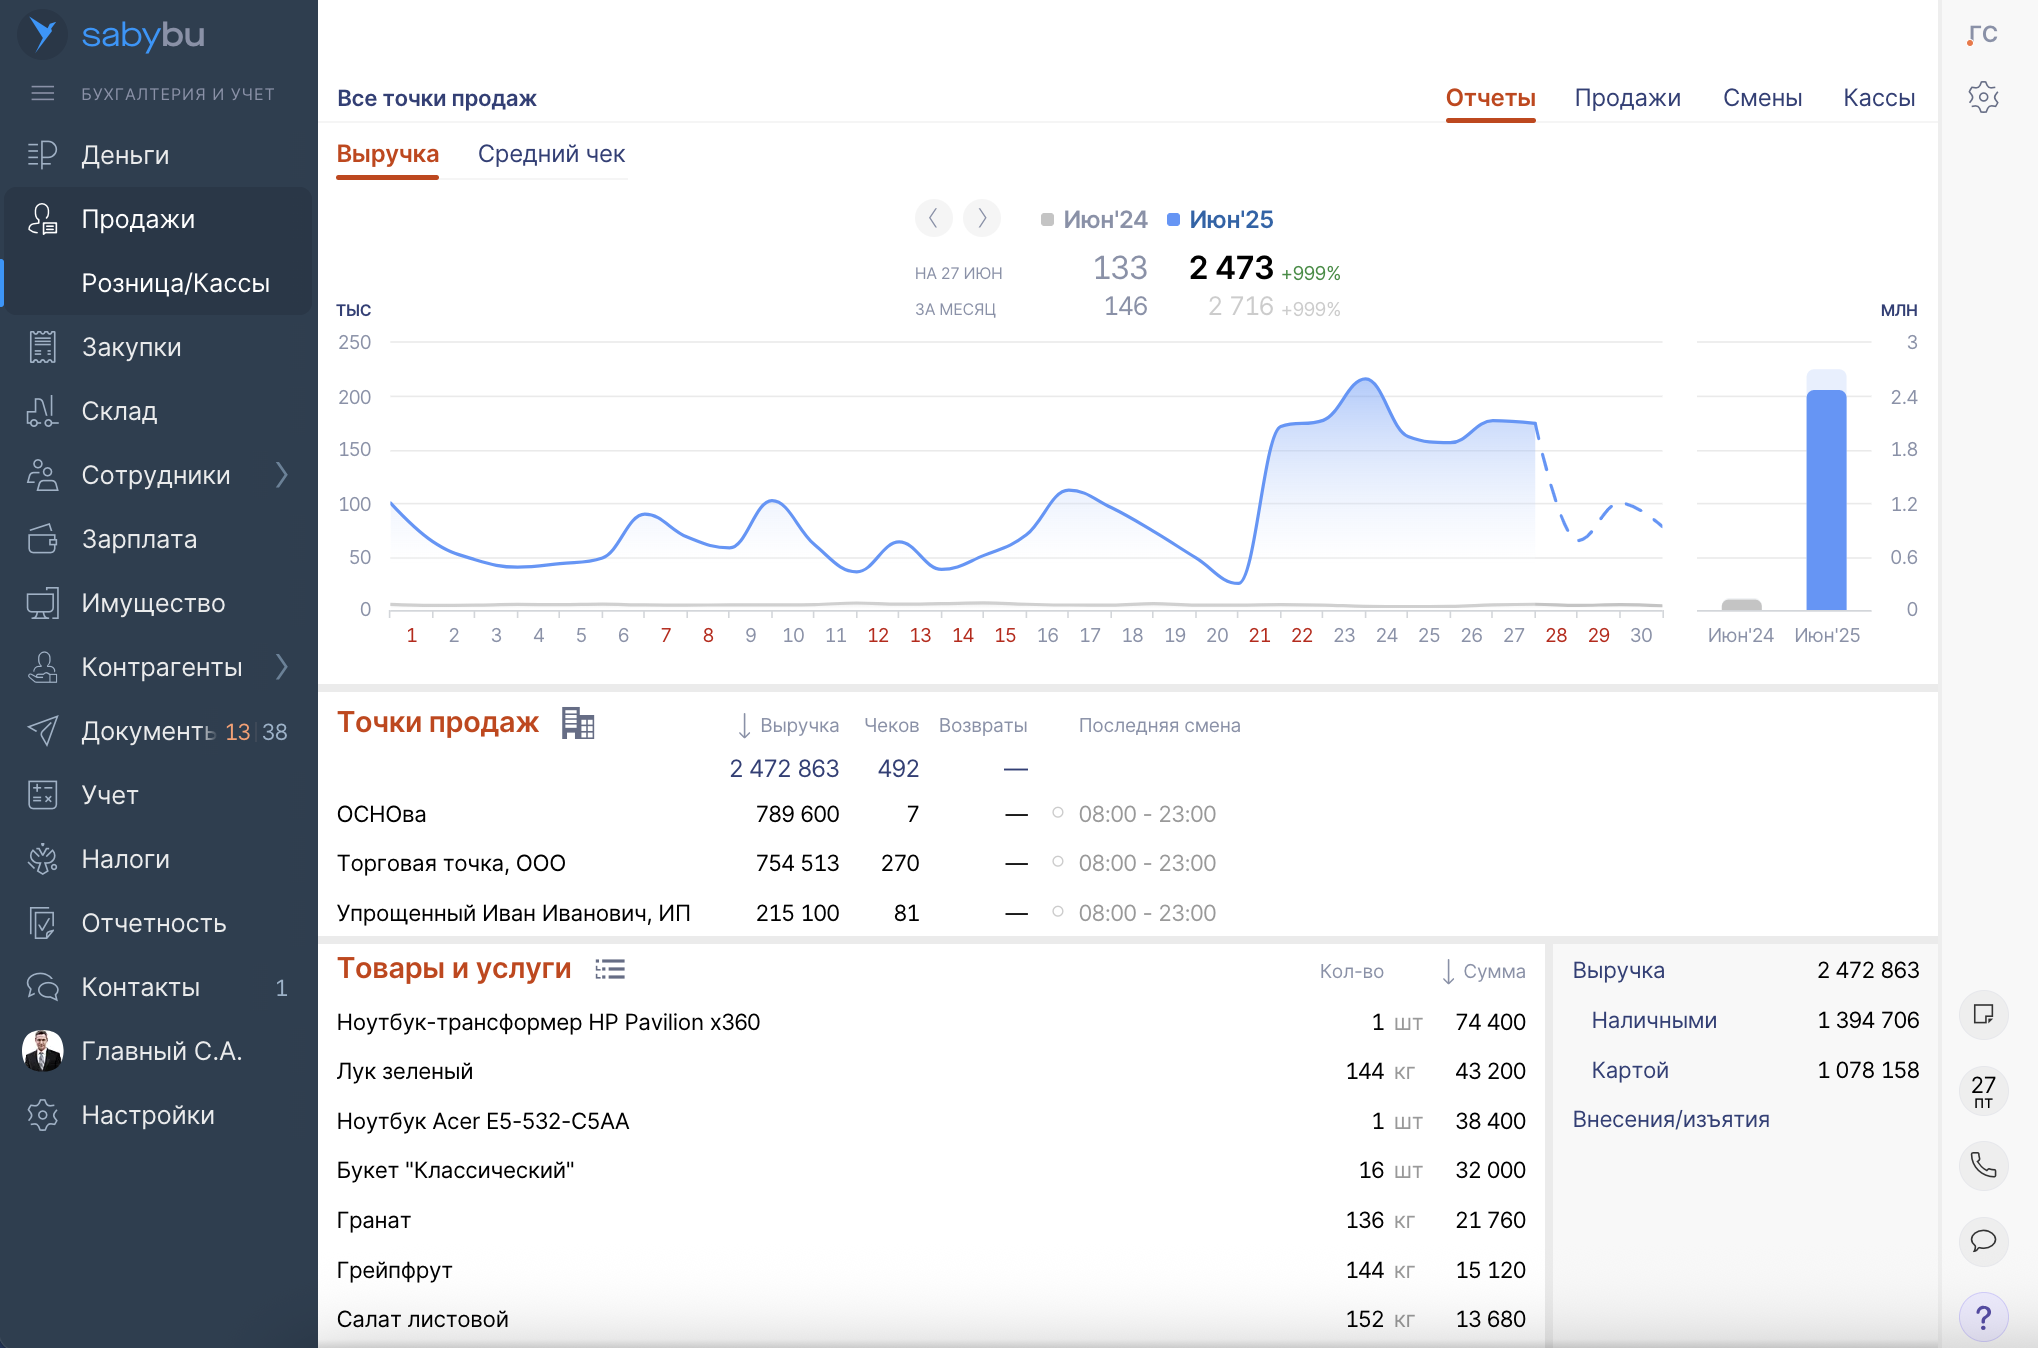Image resolution: width=2038 pixels, height=1348 pixels.
Task: Open the Торговая точка, ООО row
Action: point(451,864)
